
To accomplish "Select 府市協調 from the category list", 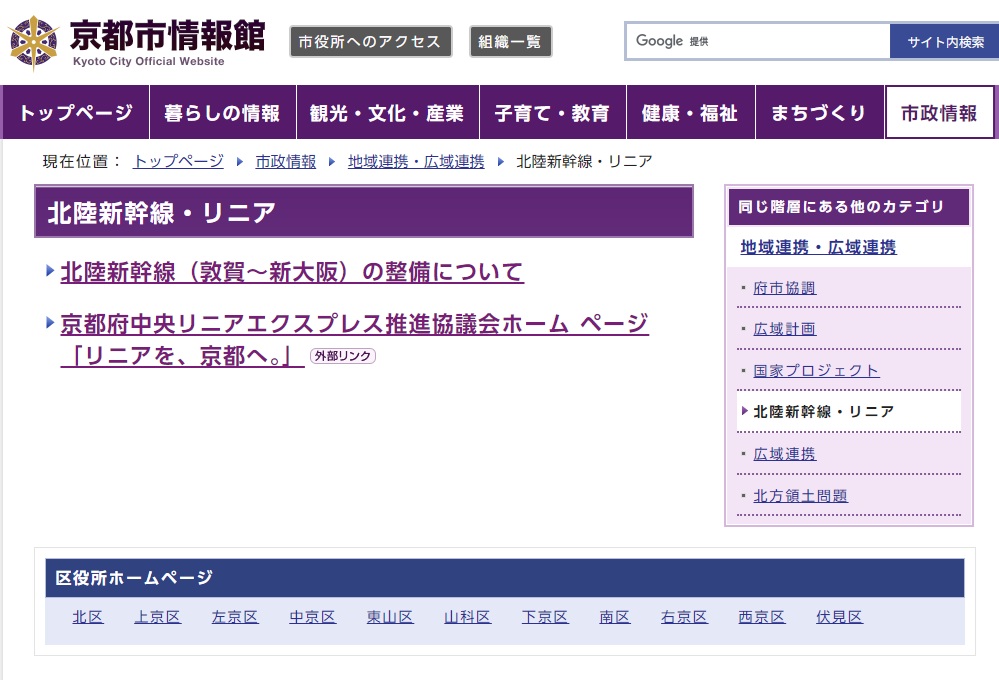I will [x=786, y=287].
